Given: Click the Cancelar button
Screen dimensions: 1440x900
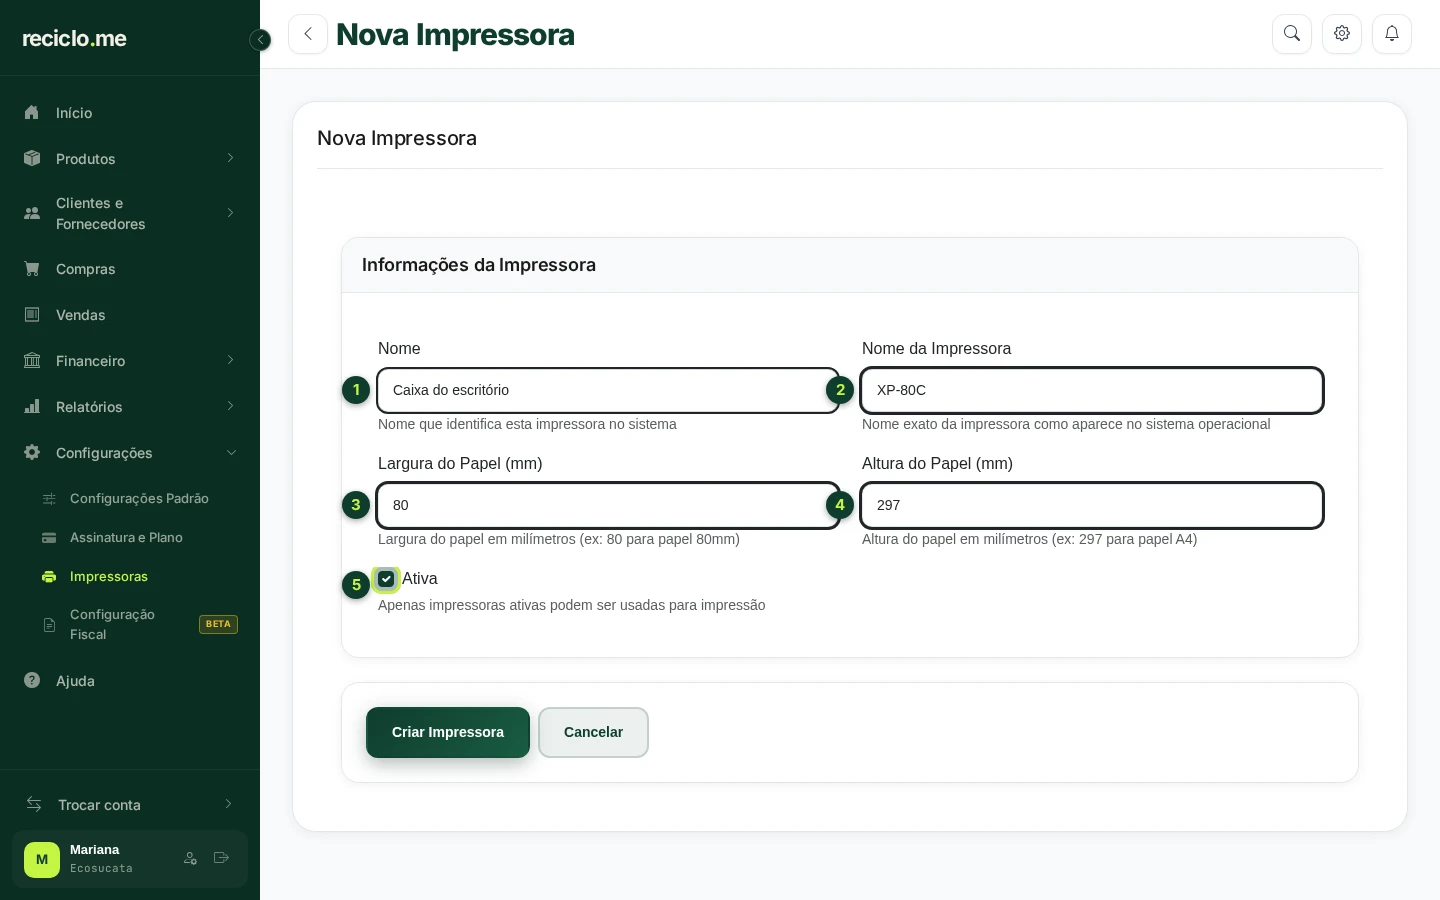Looking at the screenshot, I should 593,732.
